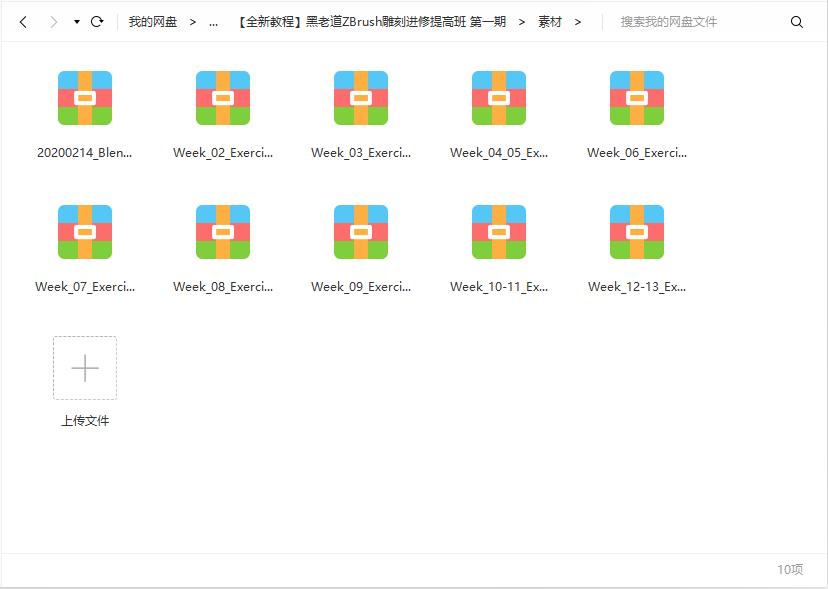Select the Week_12-13_Ex... archive icon
This screenshot has width=828, height=589.
(637, 232)
